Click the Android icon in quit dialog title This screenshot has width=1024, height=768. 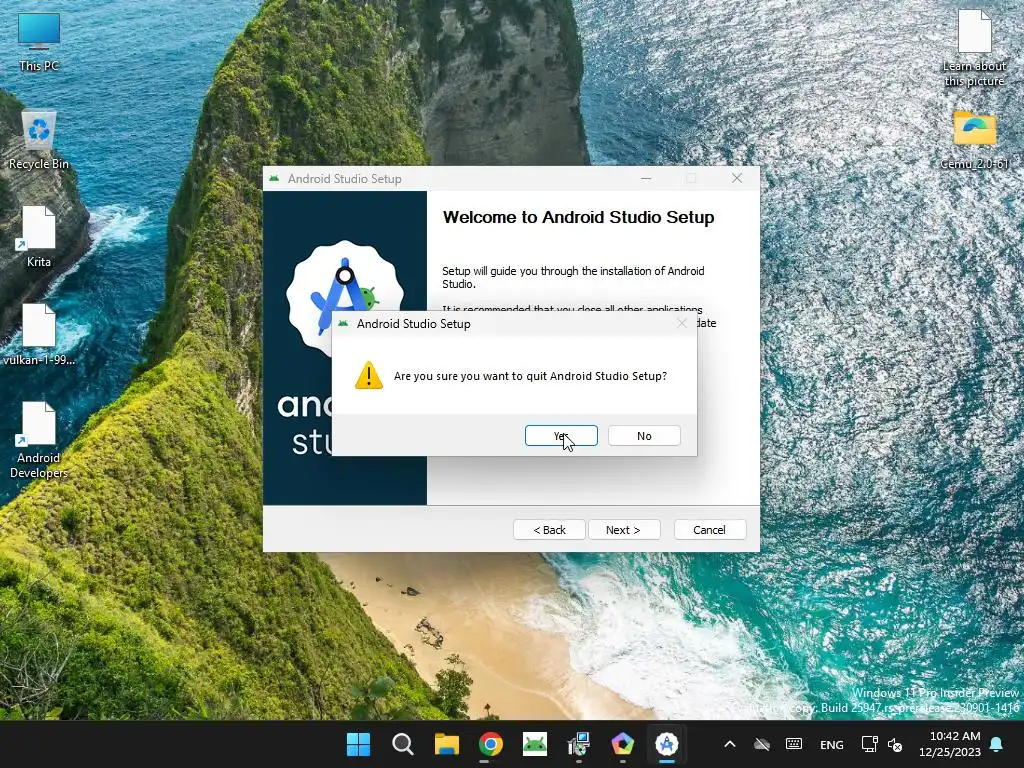344,323
